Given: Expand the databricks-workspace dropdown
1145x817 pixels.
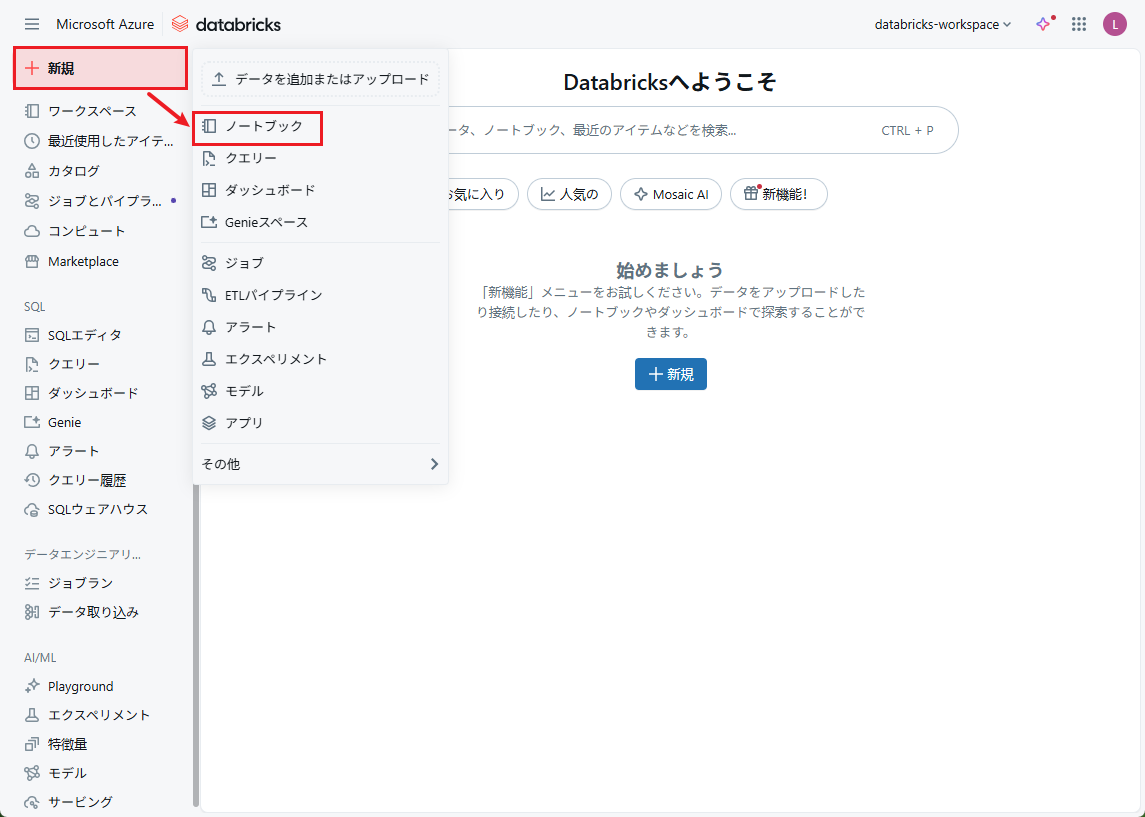Looking at the screenshot, I should [x=943, y=24].
